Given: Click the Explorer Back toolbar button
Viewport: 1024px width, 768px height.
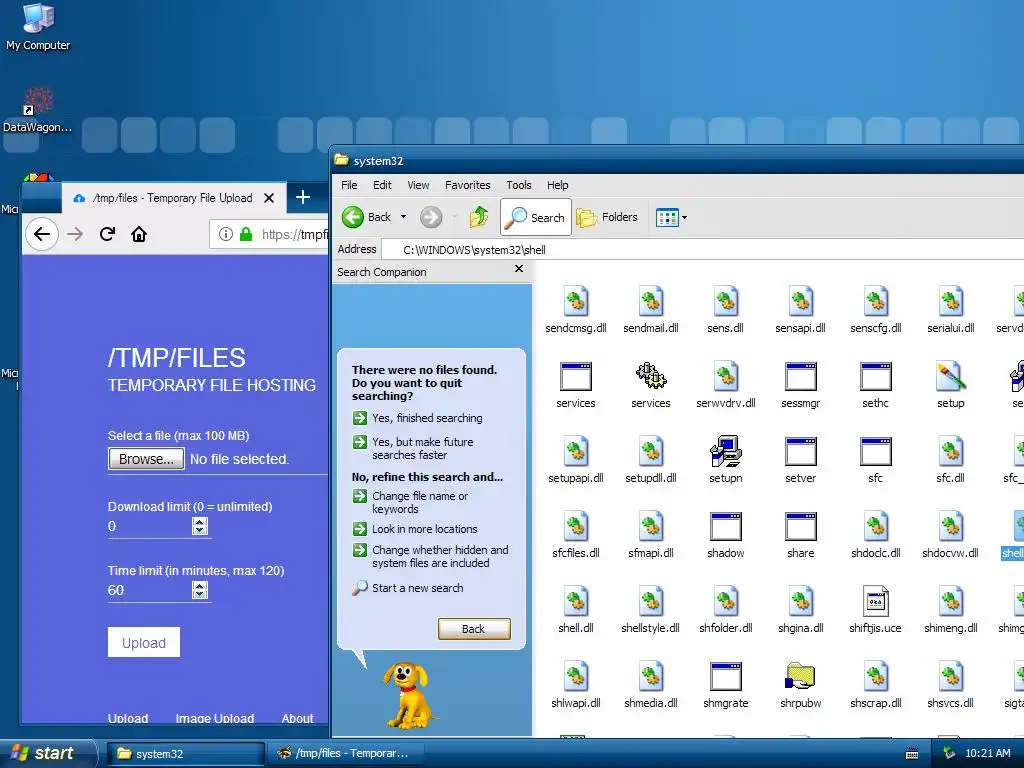Looking at the screenshot, I should coord(367,217).
